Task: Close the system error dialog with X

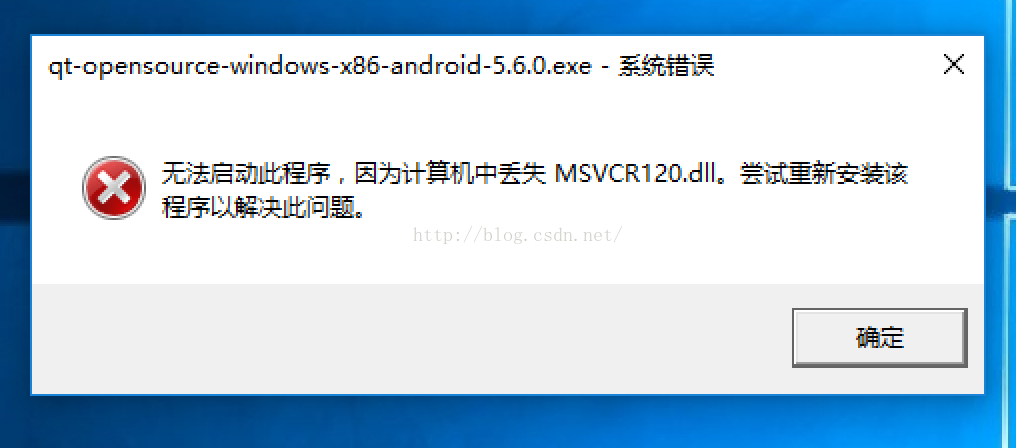Action: pyautogui.click(x=954, y=65)
